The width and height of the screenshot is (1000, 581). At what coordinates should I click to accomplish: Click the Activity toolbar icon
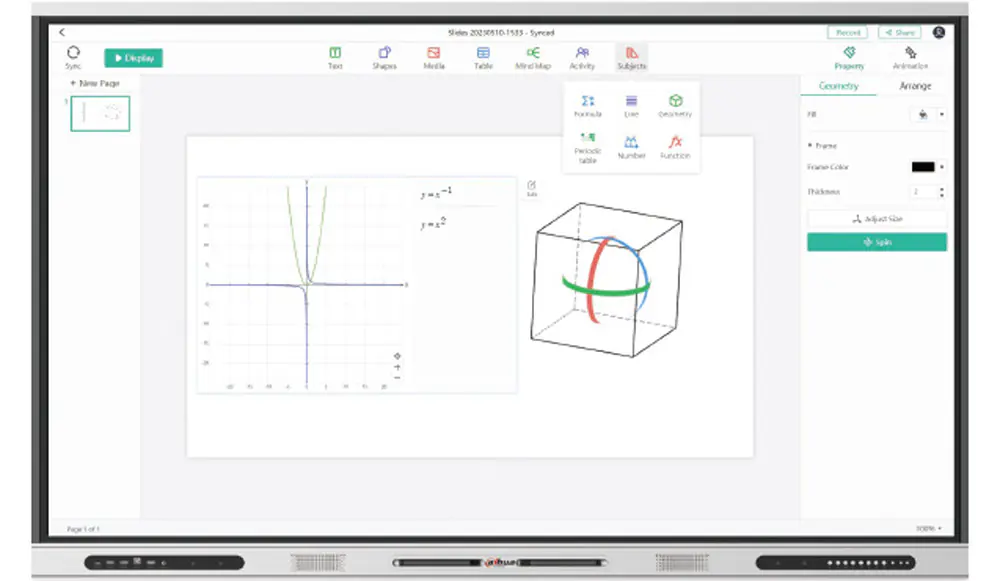click(x=582, y=57)
